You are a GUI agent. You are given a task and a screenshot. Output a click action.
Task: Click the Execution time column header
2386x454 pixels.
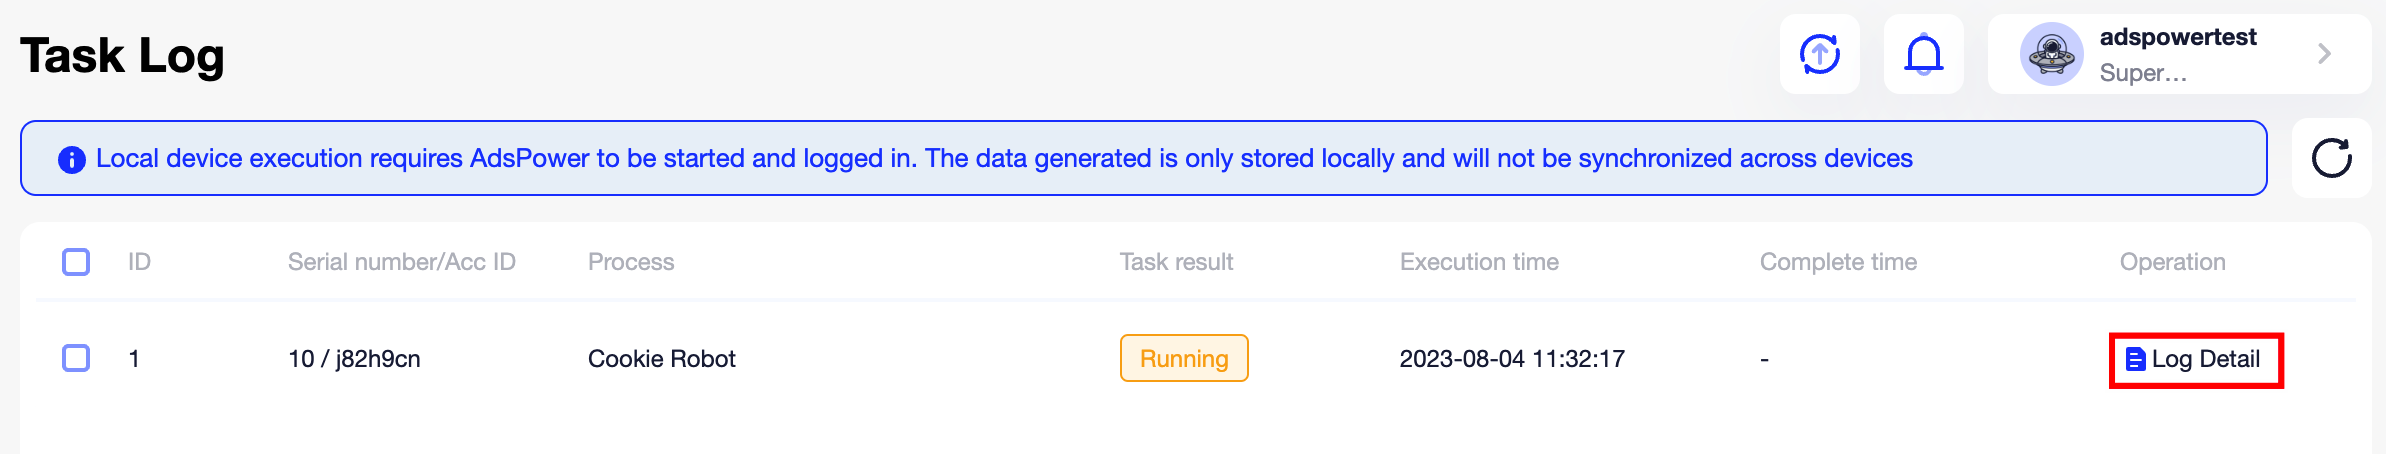1479,262
